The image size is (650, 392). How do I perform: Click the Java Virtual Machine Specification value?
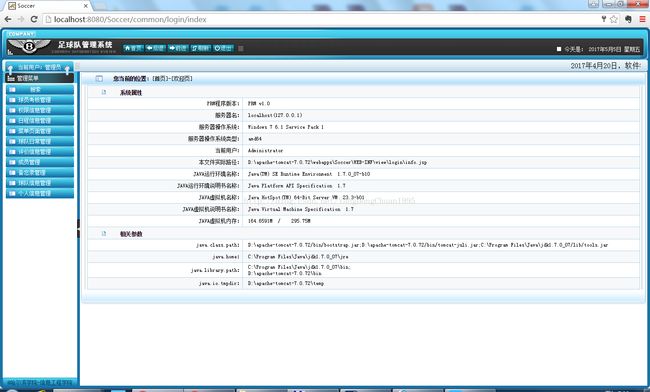pyautogui.click(x=301, y=209)
